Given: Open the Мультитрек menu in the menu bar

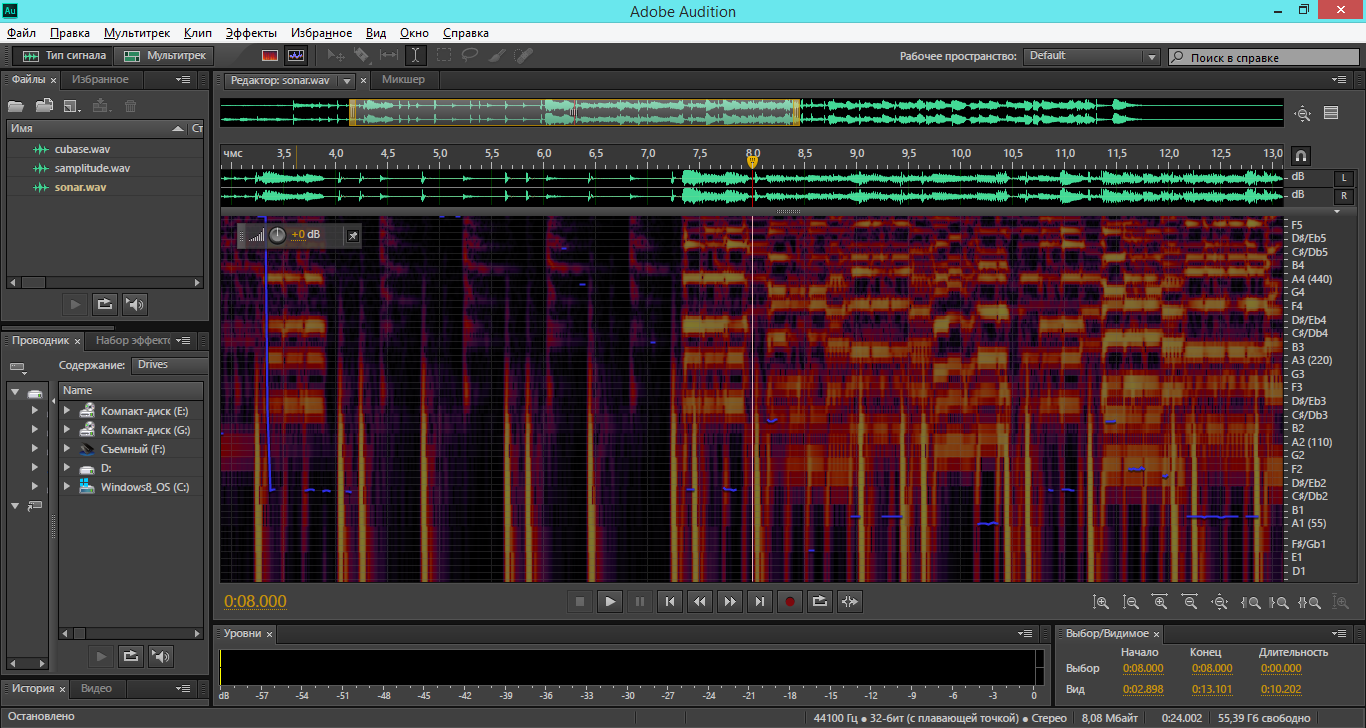Looking at the screenshot, I should coord(137,33).
